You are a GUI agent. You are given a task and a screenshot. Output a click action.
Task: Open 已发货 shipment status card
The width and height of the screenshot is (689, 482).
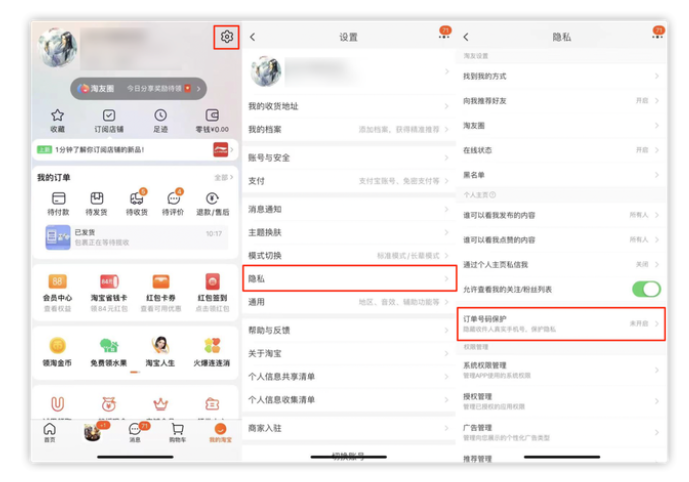(136, 237)
